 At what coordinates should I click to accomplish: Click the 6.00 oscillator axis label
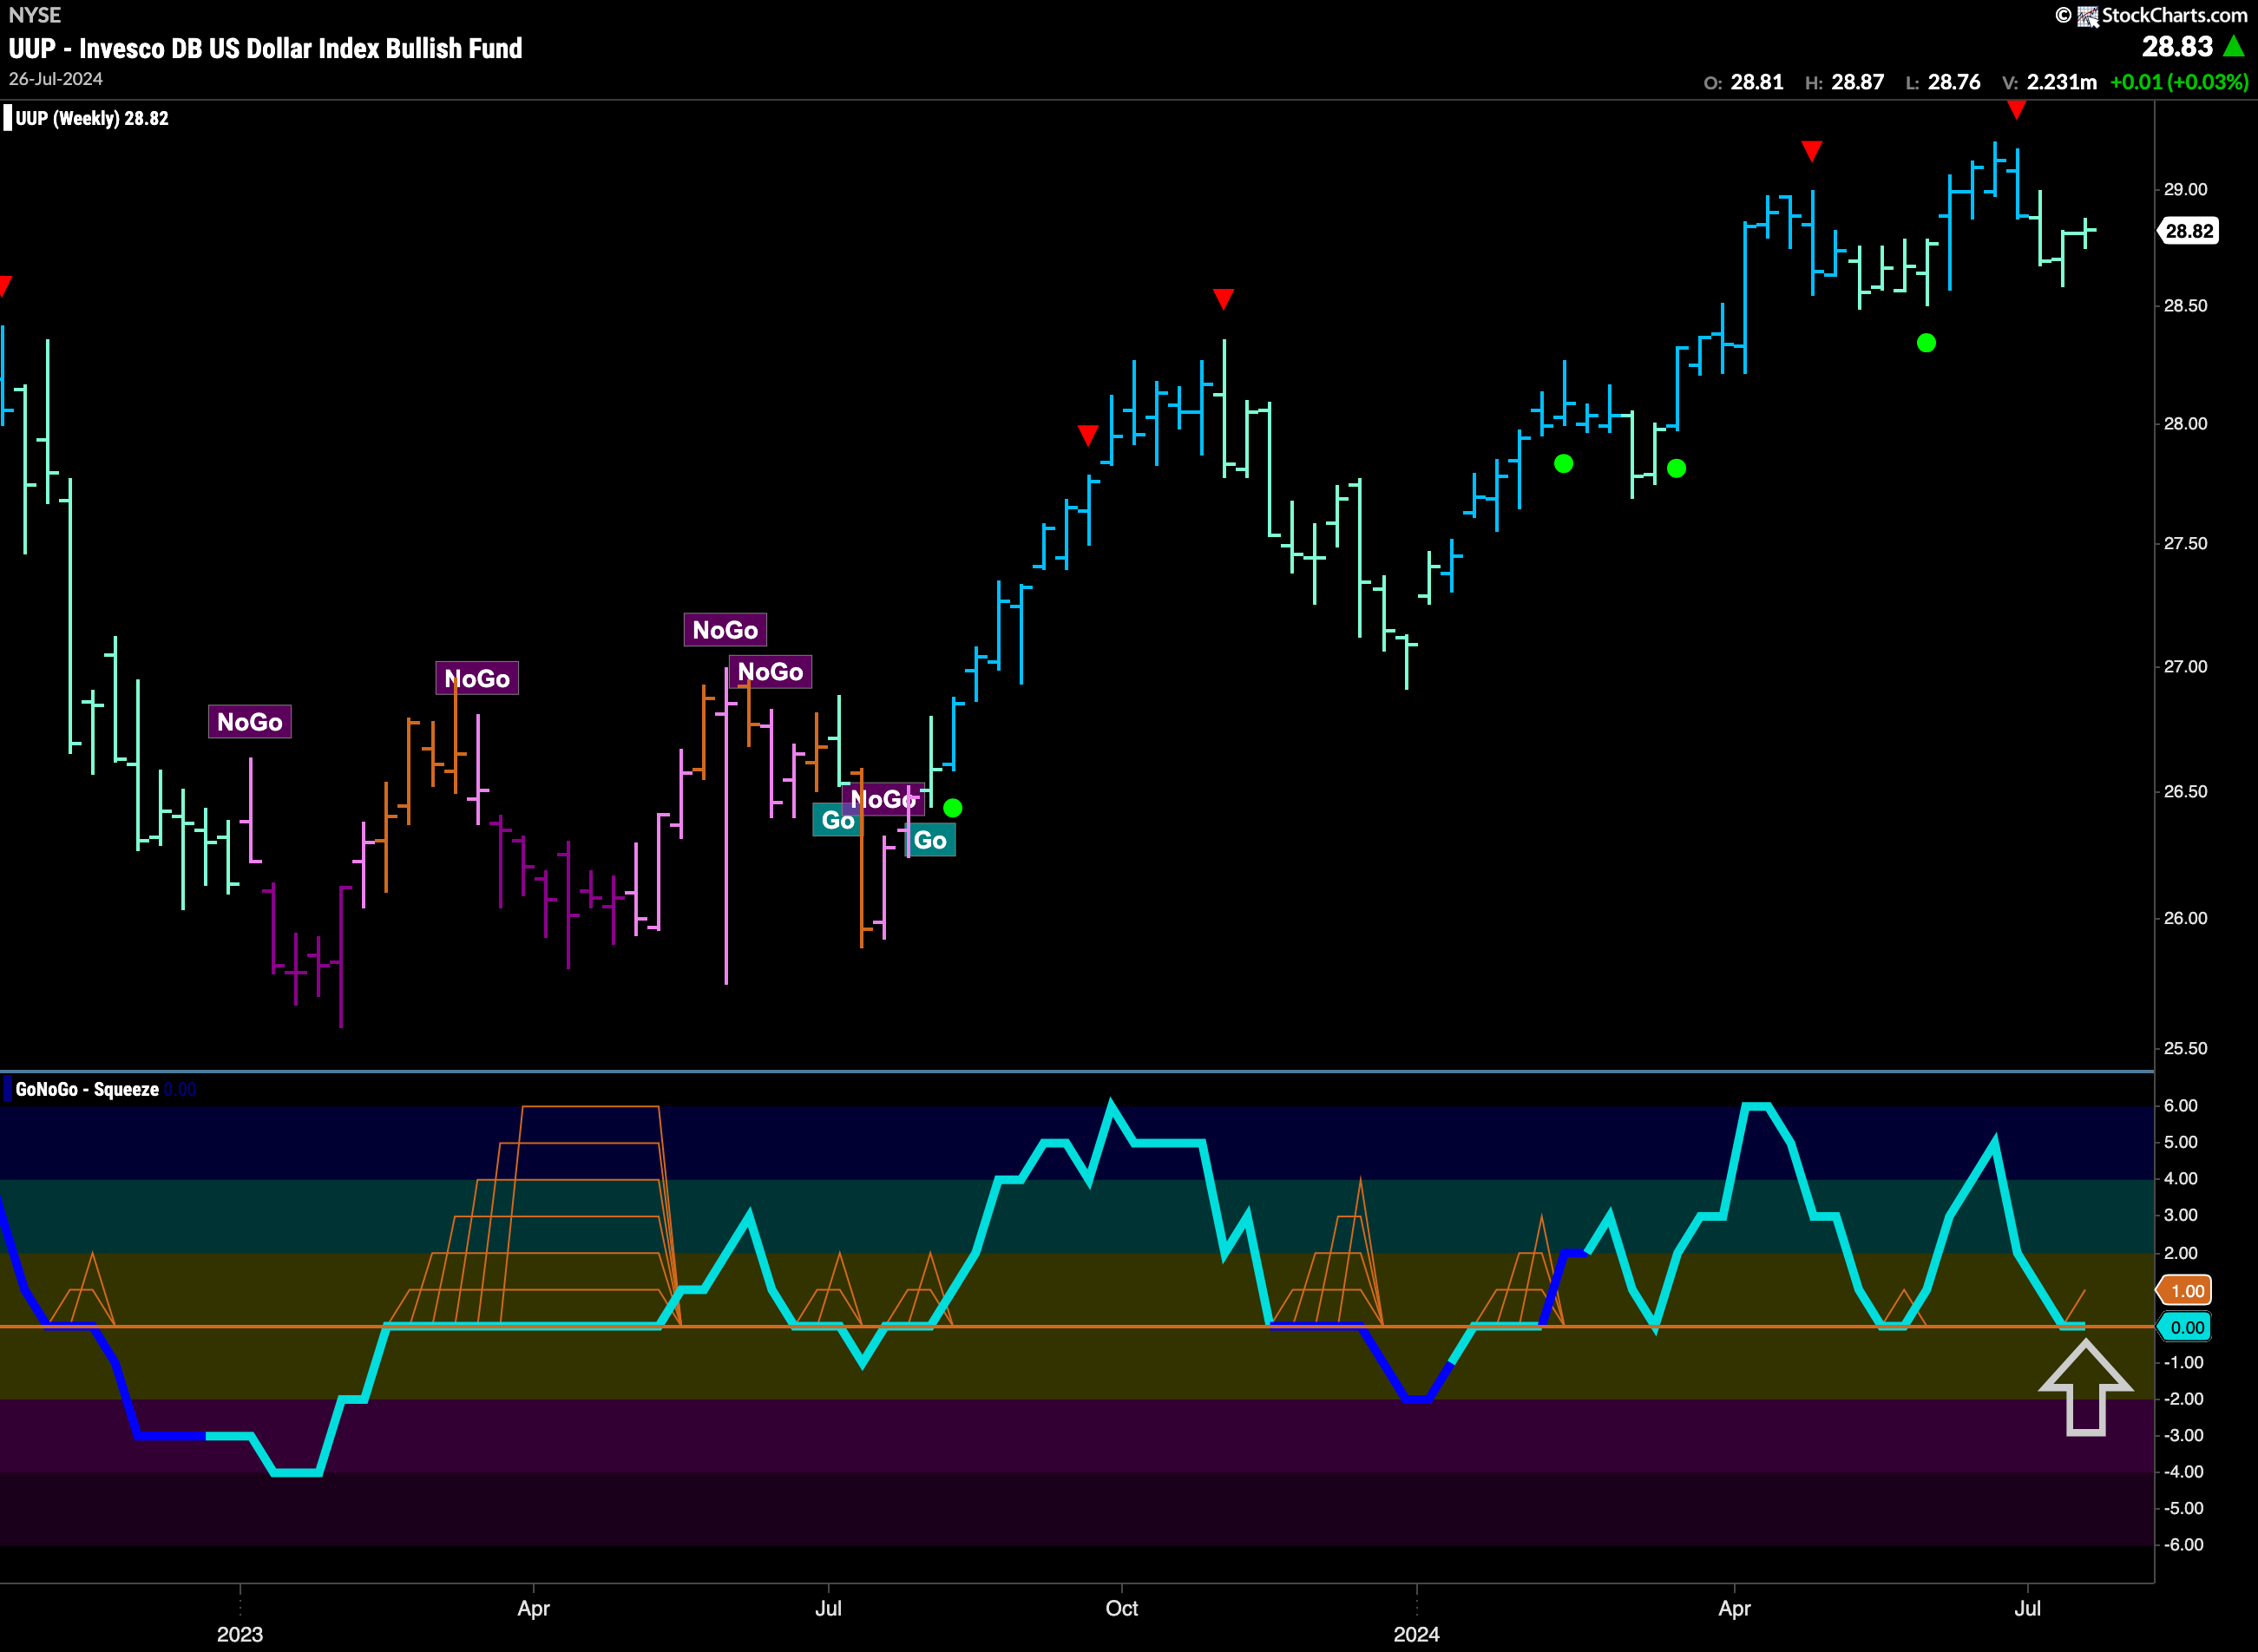coord(2180,1105)
